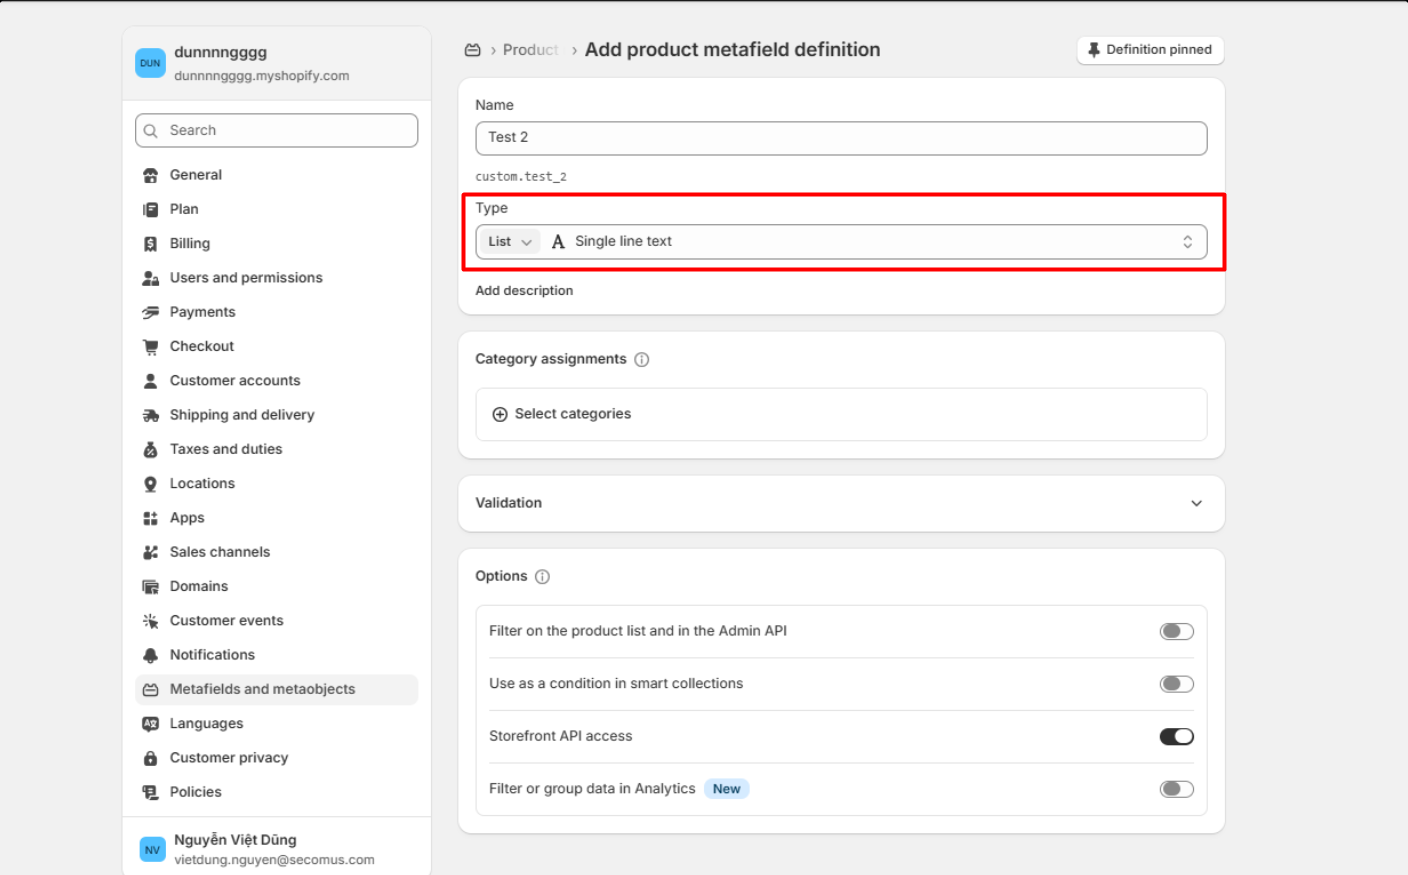Open Metafields and metaobjects settings
The image size is (1408, 875).
[x=262, y=689]
